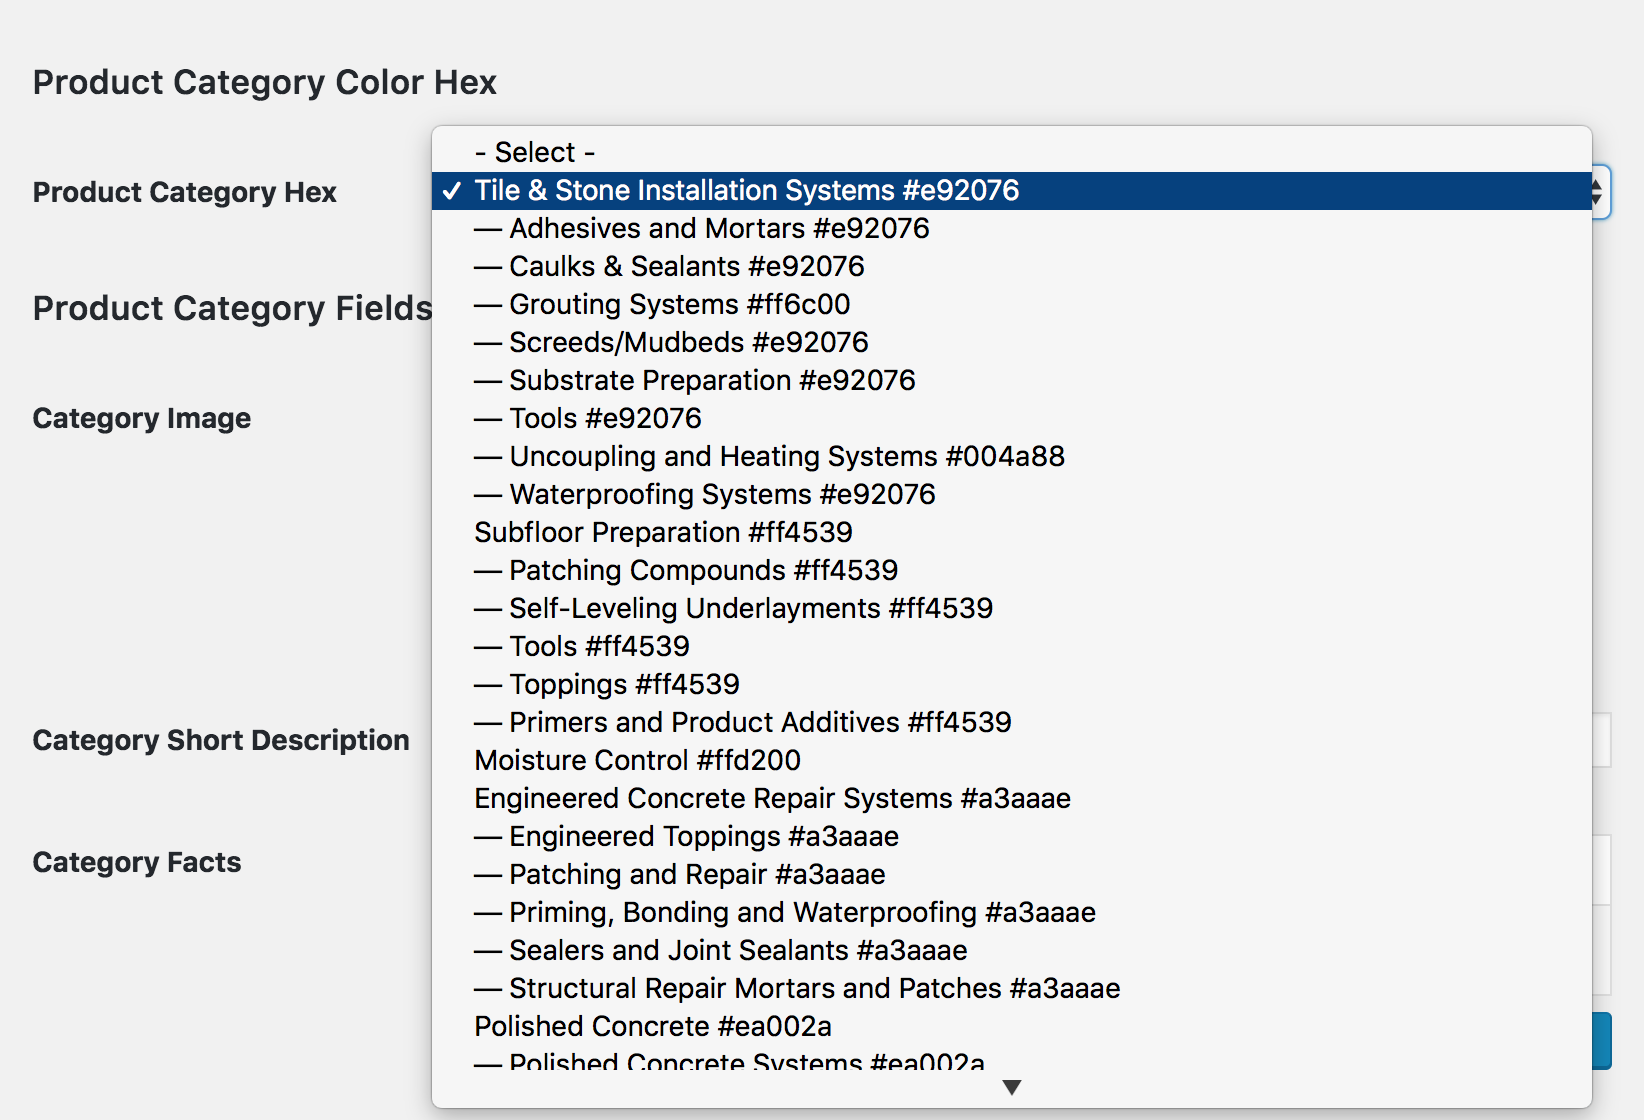
Task: Pick Substrate Preparation #e92076 option
Action: (x=1011, y=380)
